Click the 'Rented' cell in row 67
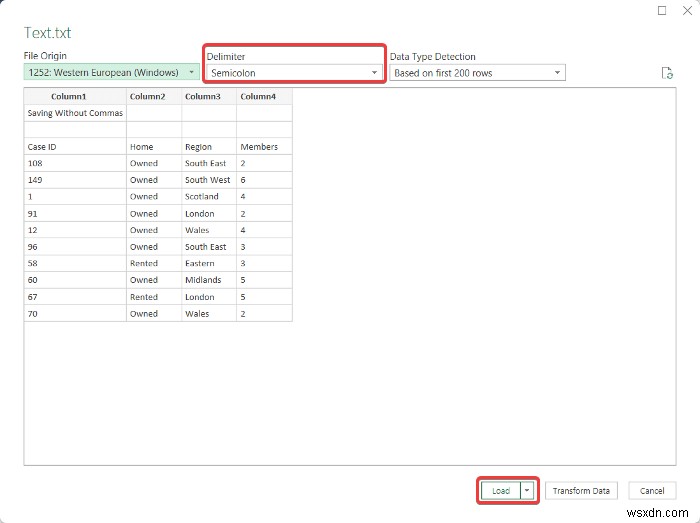700x523 pixels. click(154, 297)
